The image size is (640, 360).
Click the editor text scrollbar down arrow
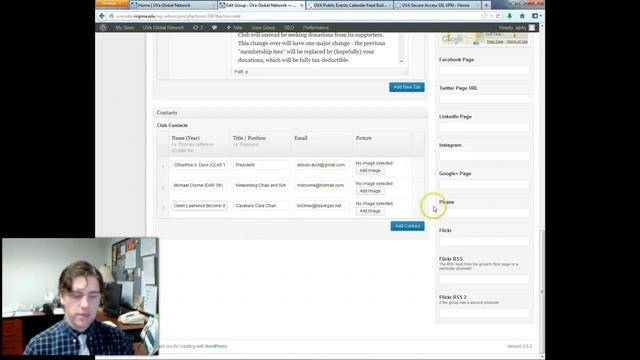coord(401,61)
